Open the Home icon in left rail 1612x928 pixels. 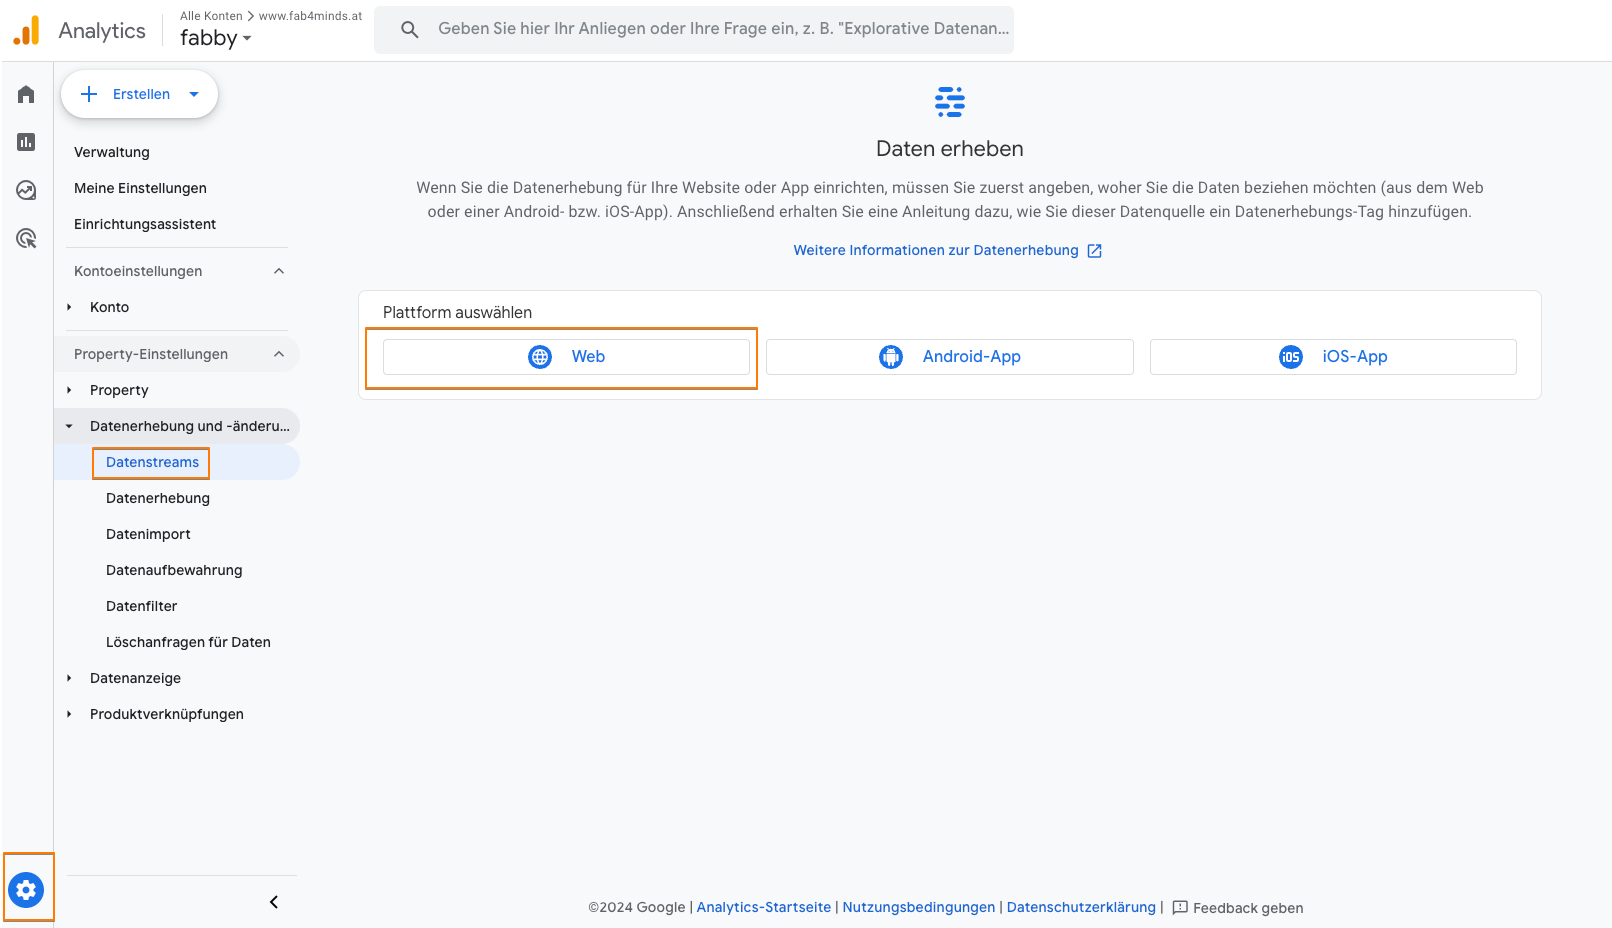click(x=26, y=94)
